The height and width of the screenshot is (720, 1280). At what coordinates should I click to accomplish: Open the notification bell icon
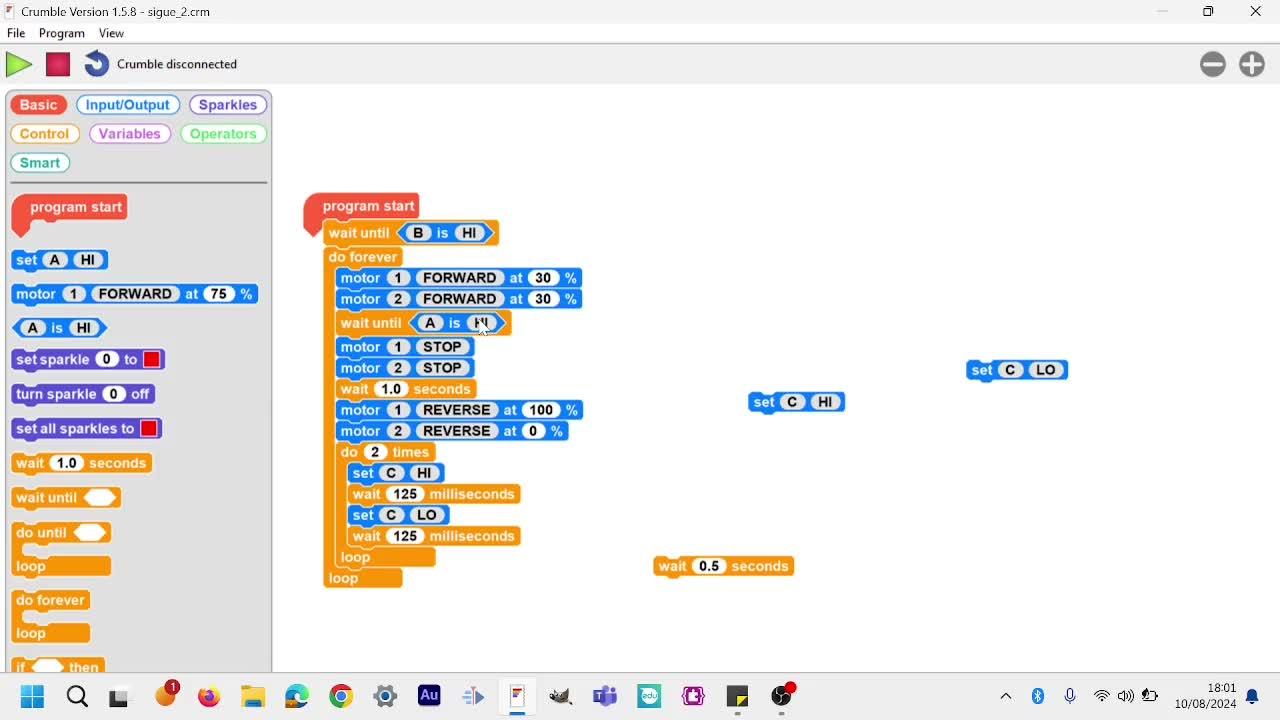[x=1252, y=697]
